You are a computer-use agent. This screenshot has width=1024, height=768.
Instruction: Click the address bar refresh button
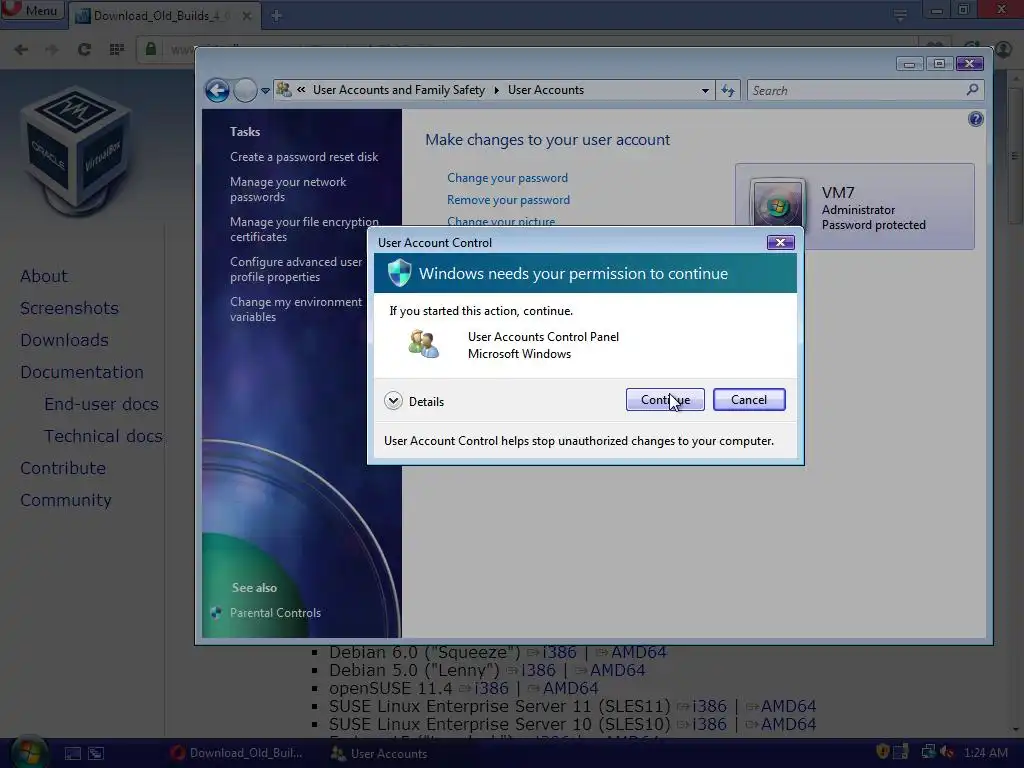click(x=728, y=91)
